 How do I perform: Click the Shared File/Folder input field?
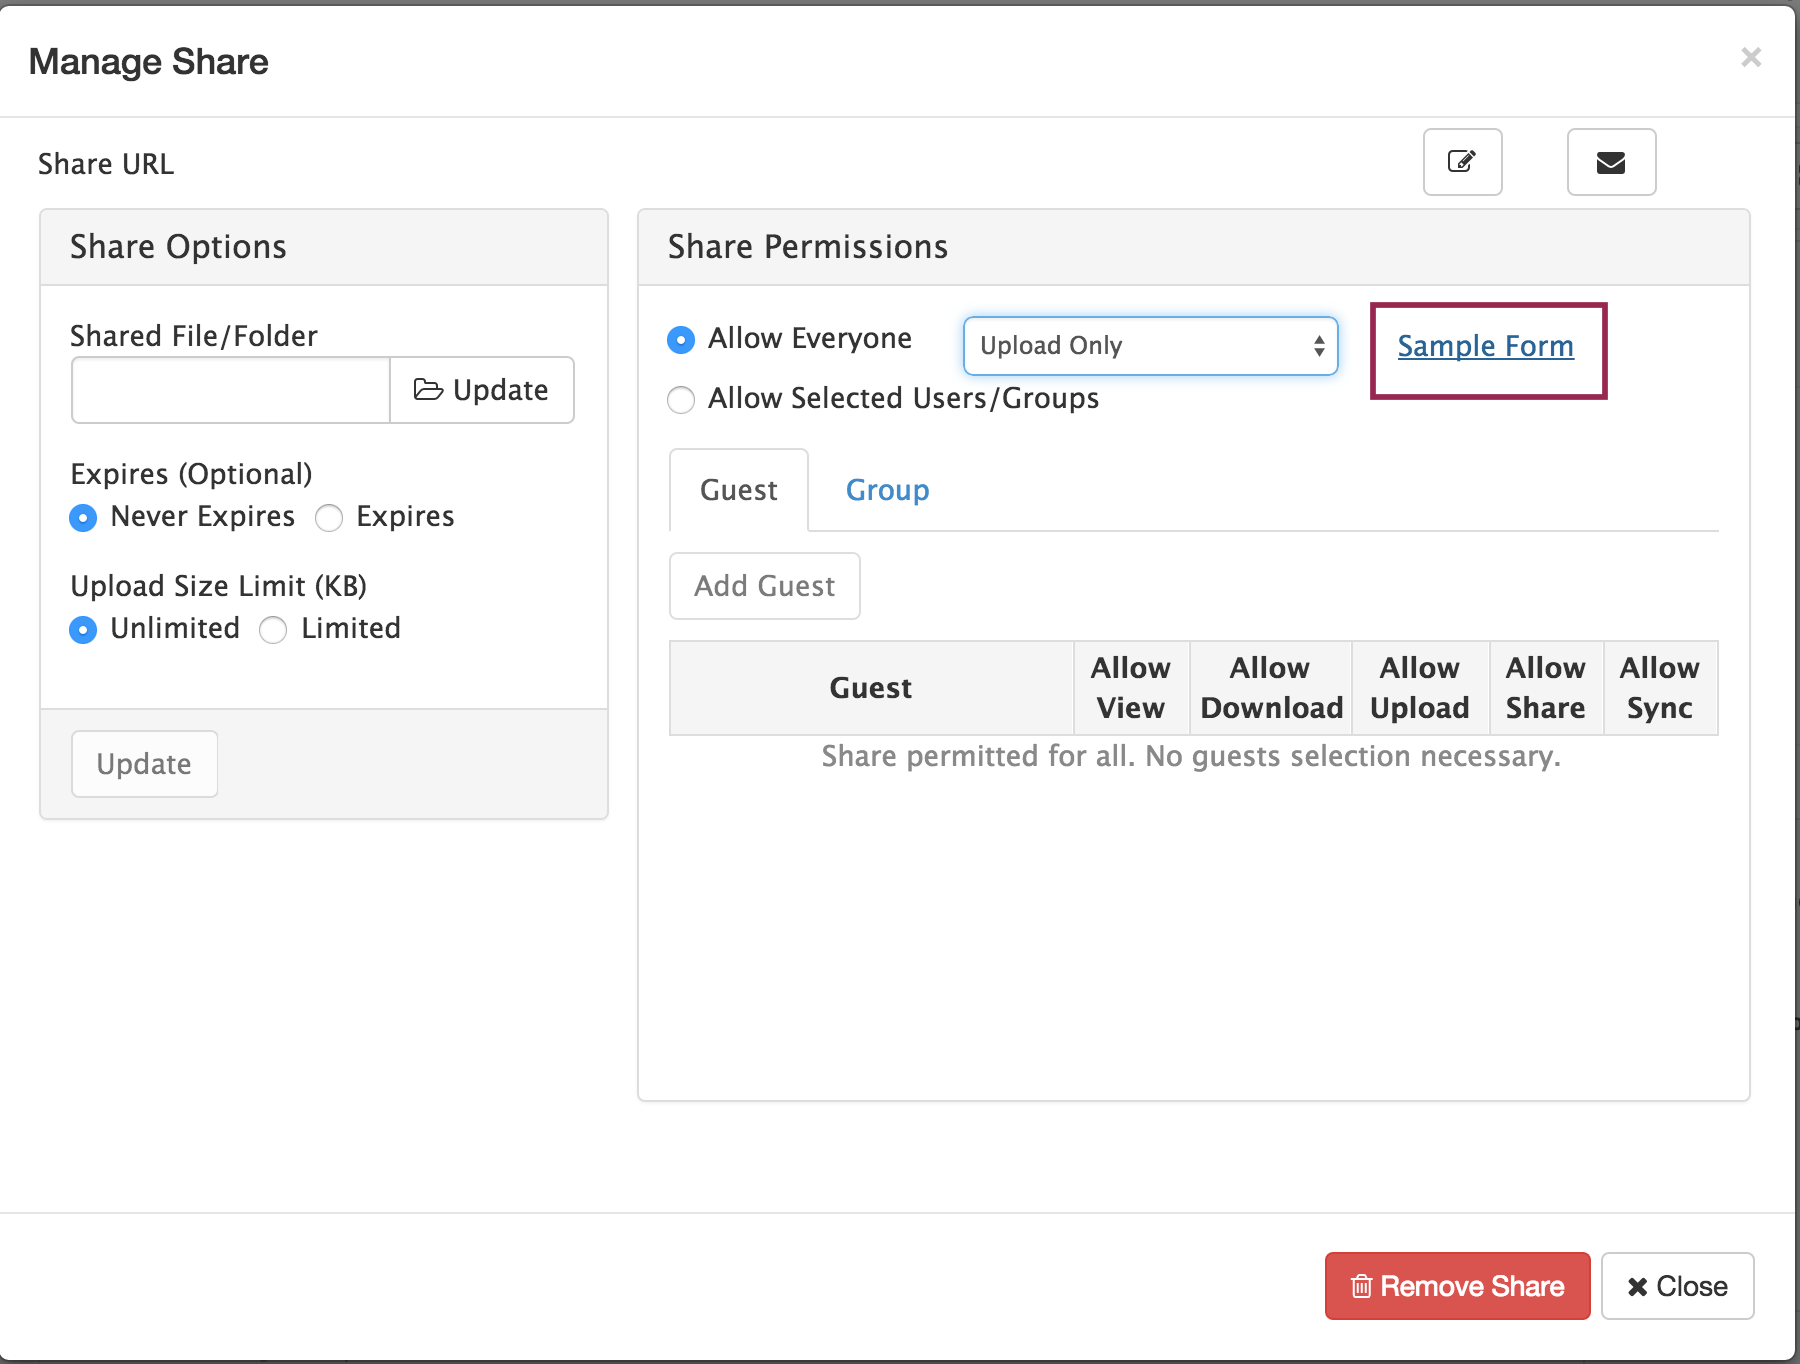click(231, 390)
